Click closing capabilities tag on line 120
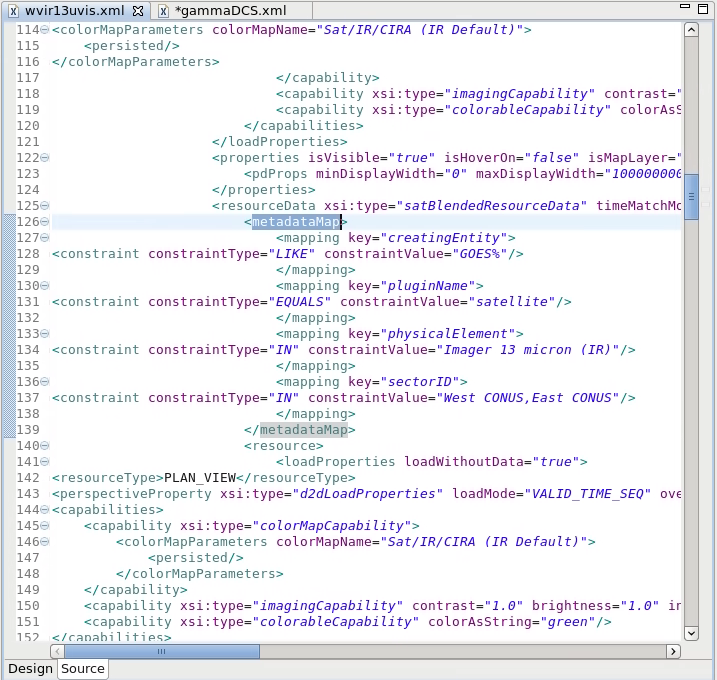The image size is (717, 680). click(304, 126)
